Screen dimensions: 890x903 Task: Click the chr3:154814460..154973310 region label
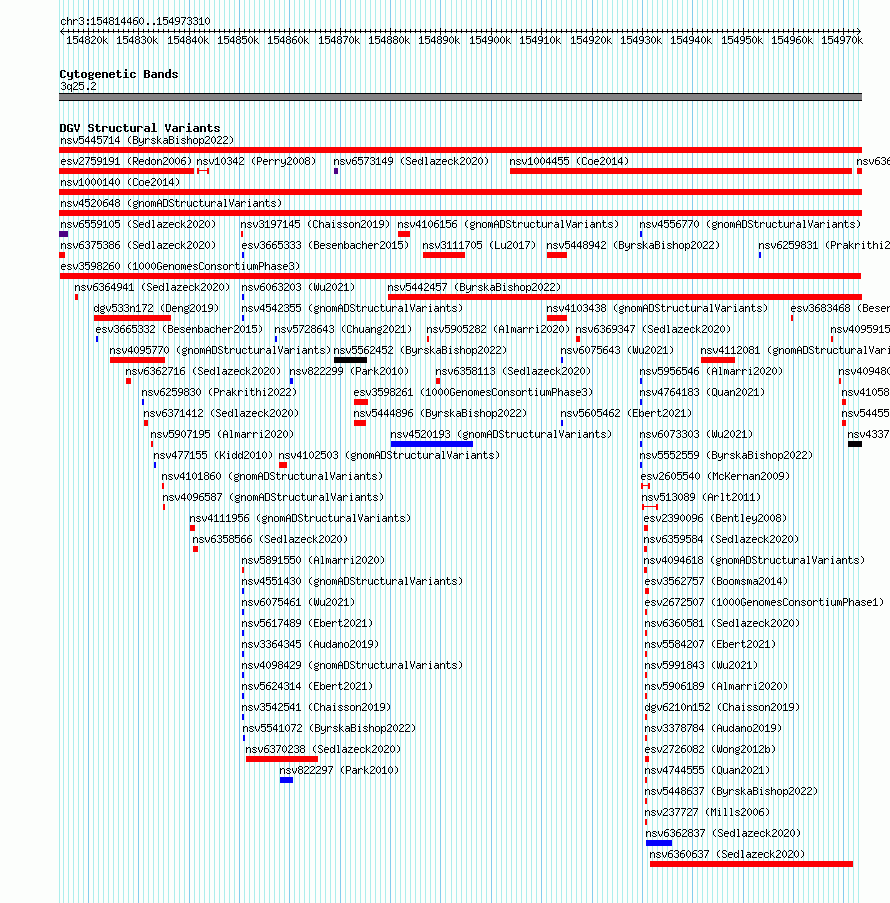coord(135,21)
